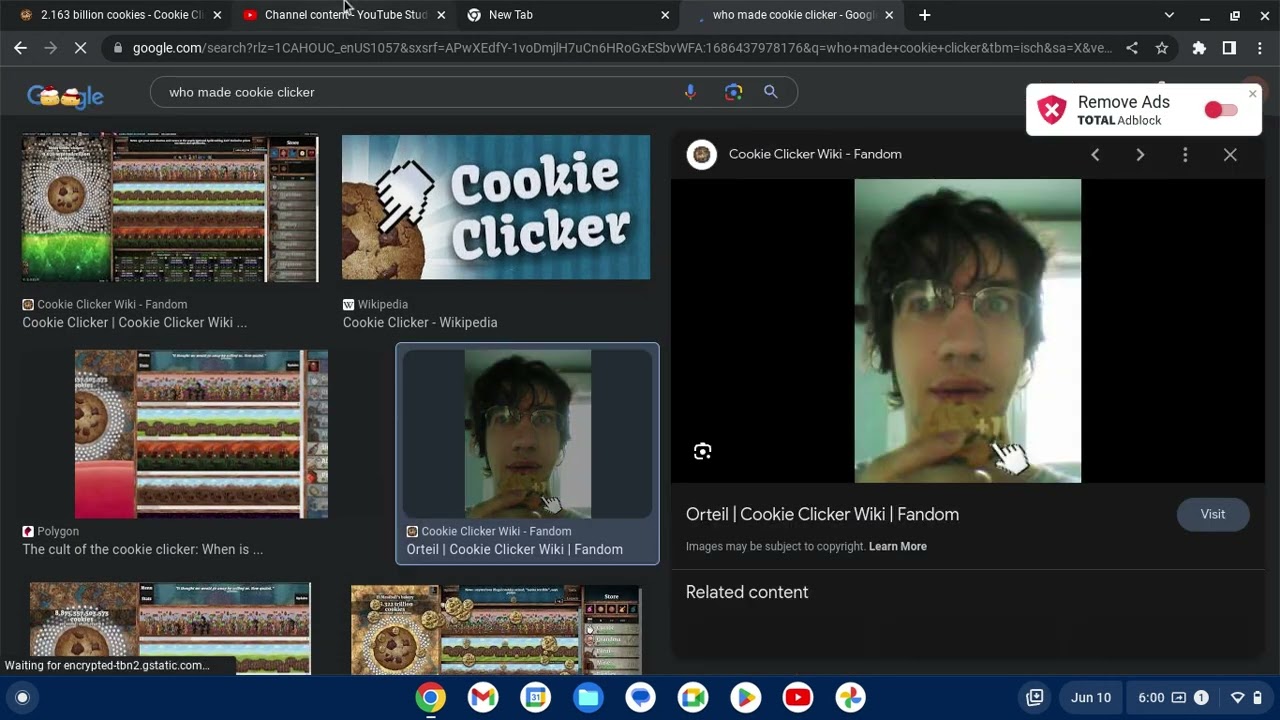Click the browser back arrow

[20, 48]
